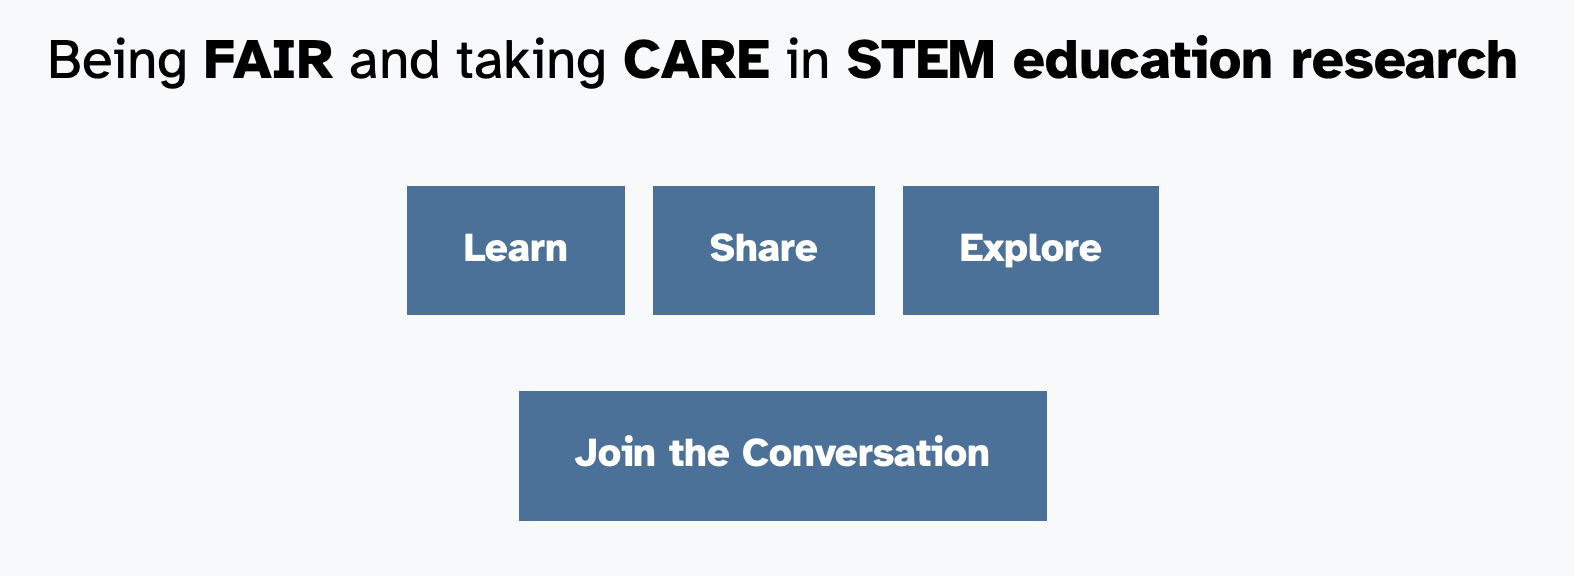
Task: Click the word in before STEM
Action: 808,61
